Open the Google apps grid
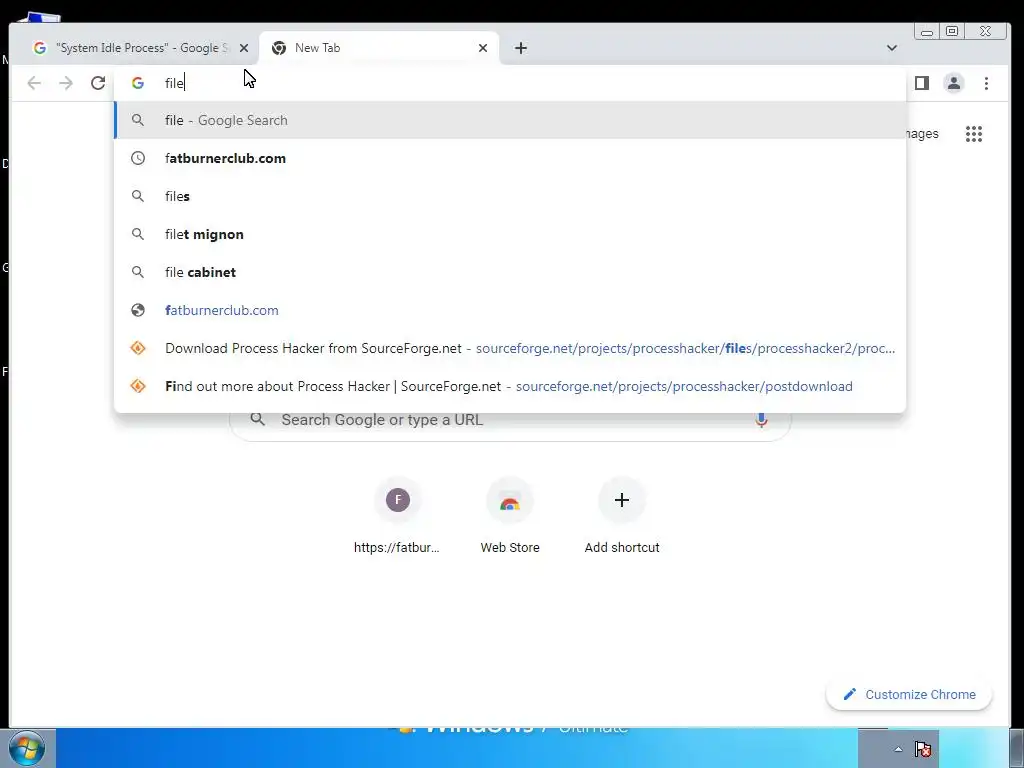1024x768 pixels. coord(974,134)
